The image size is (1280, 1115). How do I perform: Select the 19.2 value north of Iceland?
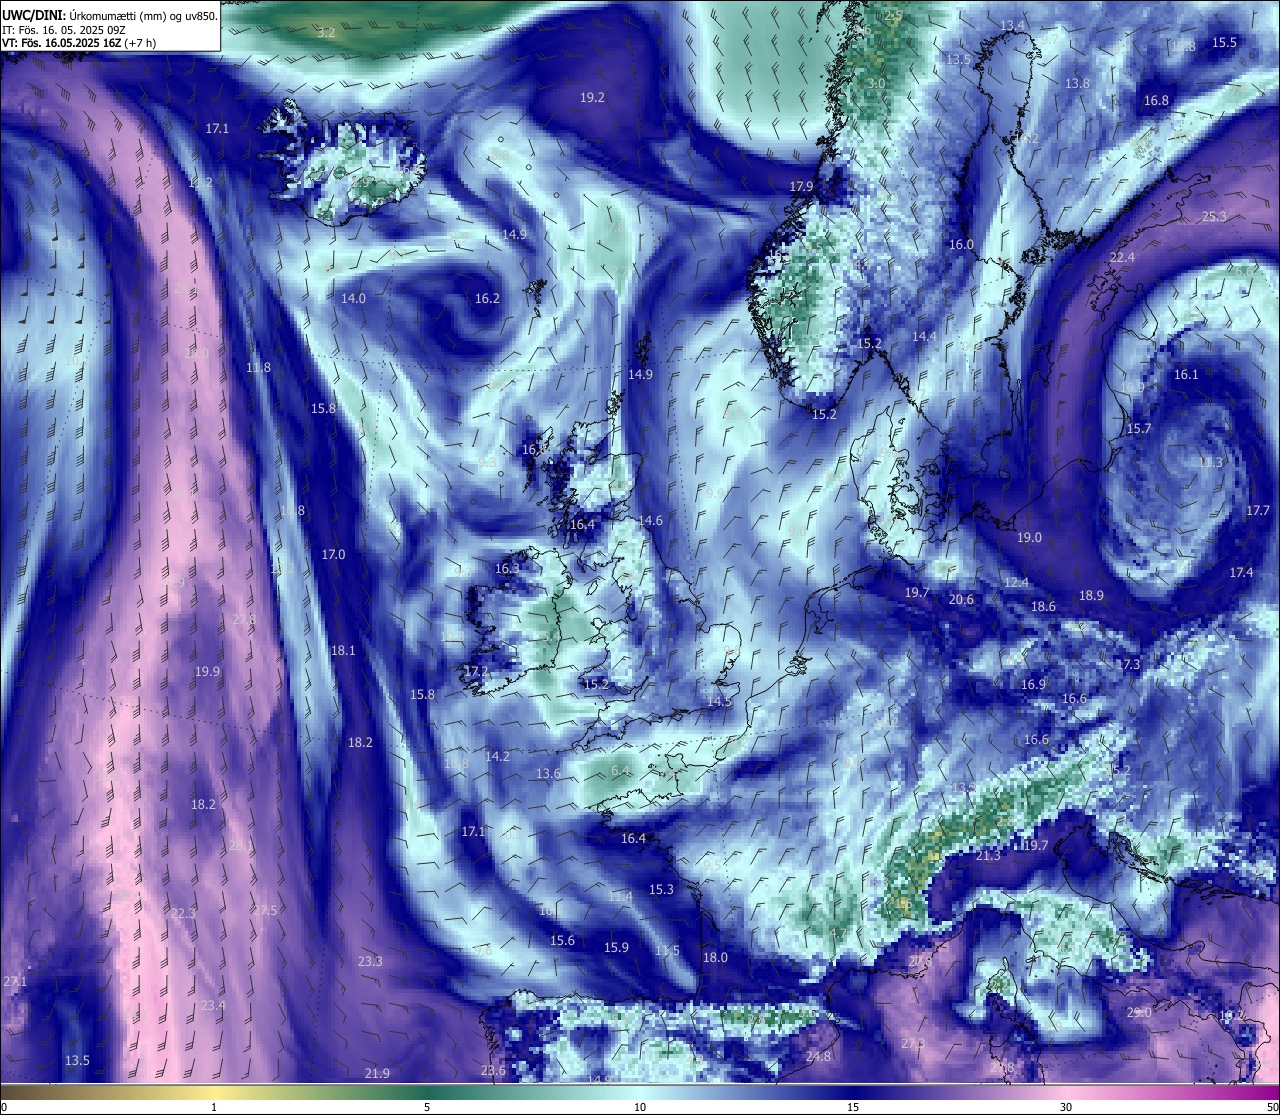[592, 97]
